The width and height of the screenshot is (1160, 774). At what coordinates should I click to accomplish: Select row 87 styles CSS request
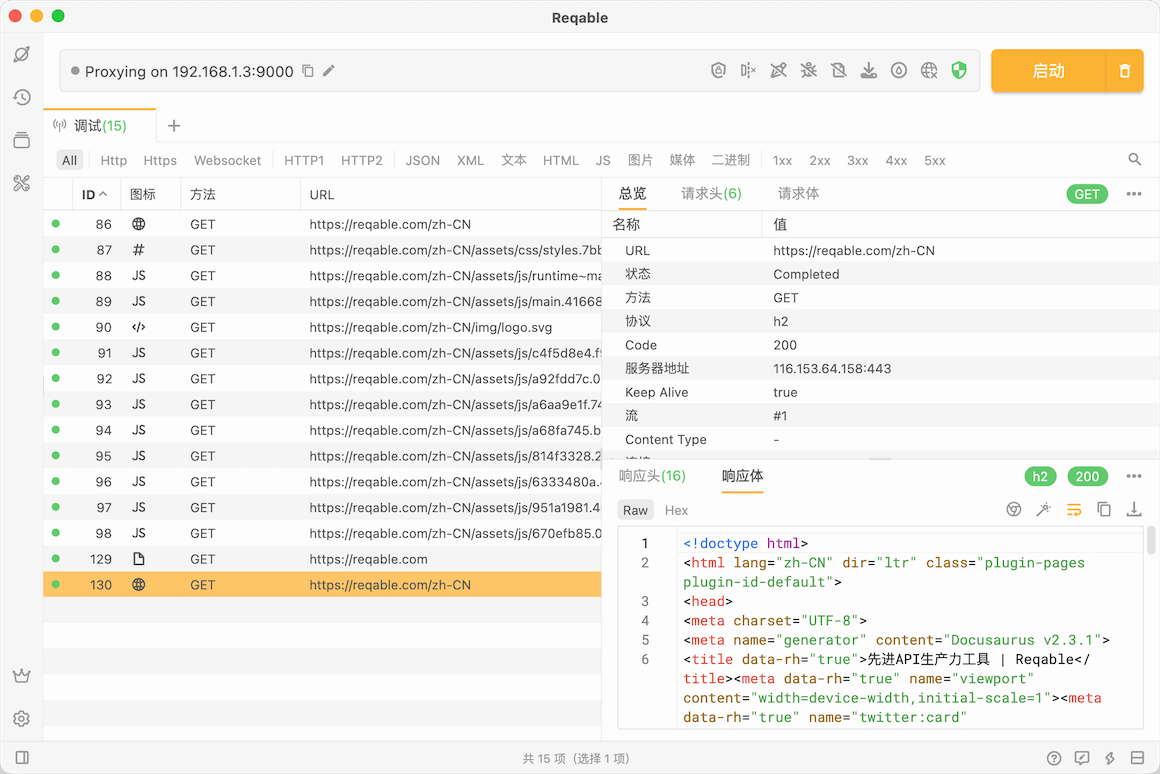(323, 250)
